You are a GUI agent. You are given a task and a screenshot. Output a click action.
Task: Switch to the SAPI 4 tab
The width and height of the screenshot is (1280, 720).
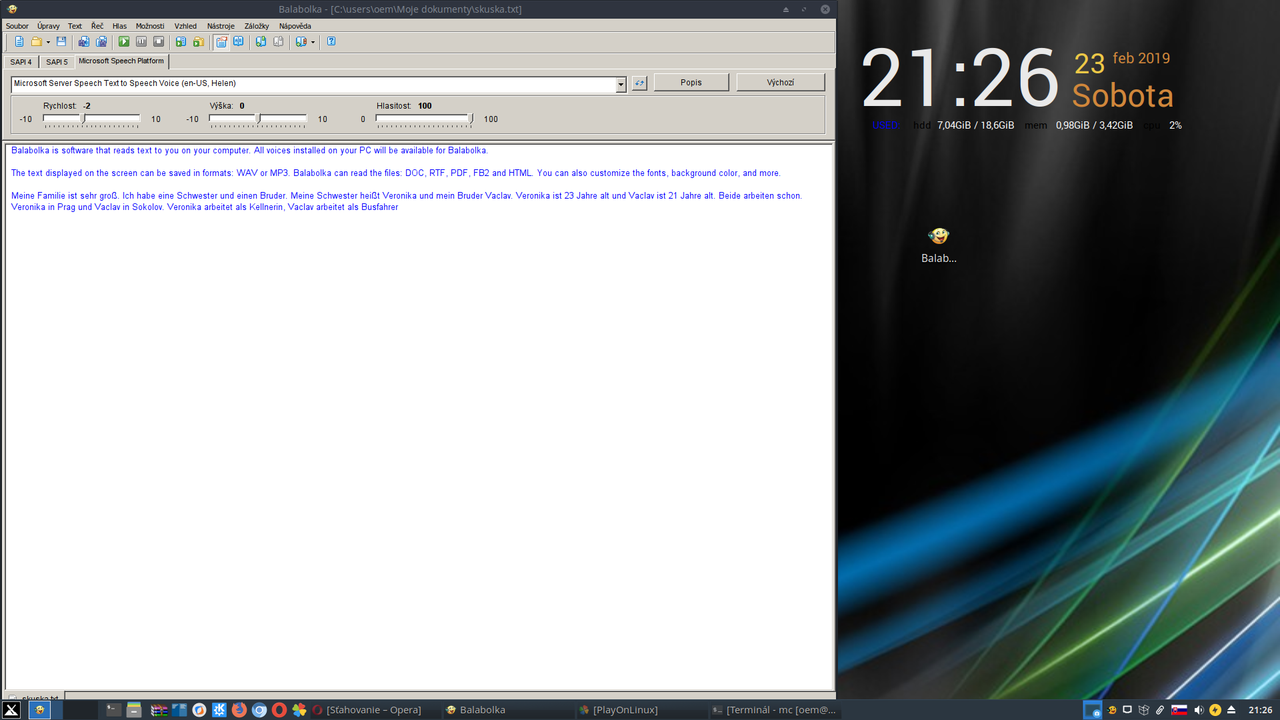coord(21,62)
